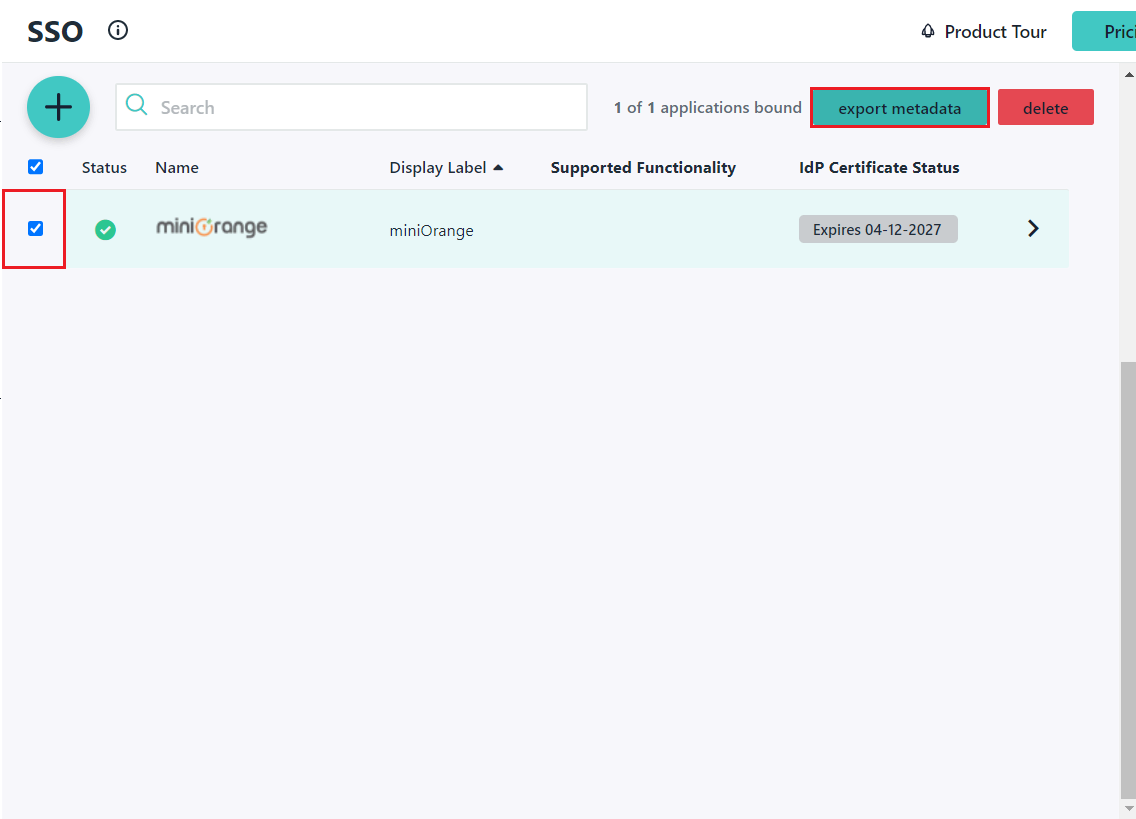The height and width of the screenshot is (819, 1136).
Task: Click the round plus add application button
Action: coord(59,107)
